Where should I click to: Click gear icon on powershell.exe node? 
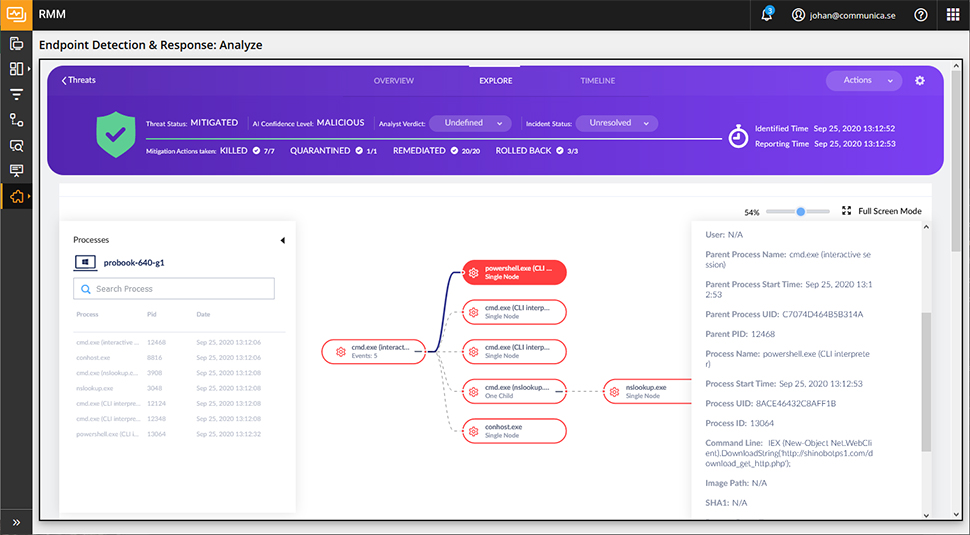(x=473, y=273)
